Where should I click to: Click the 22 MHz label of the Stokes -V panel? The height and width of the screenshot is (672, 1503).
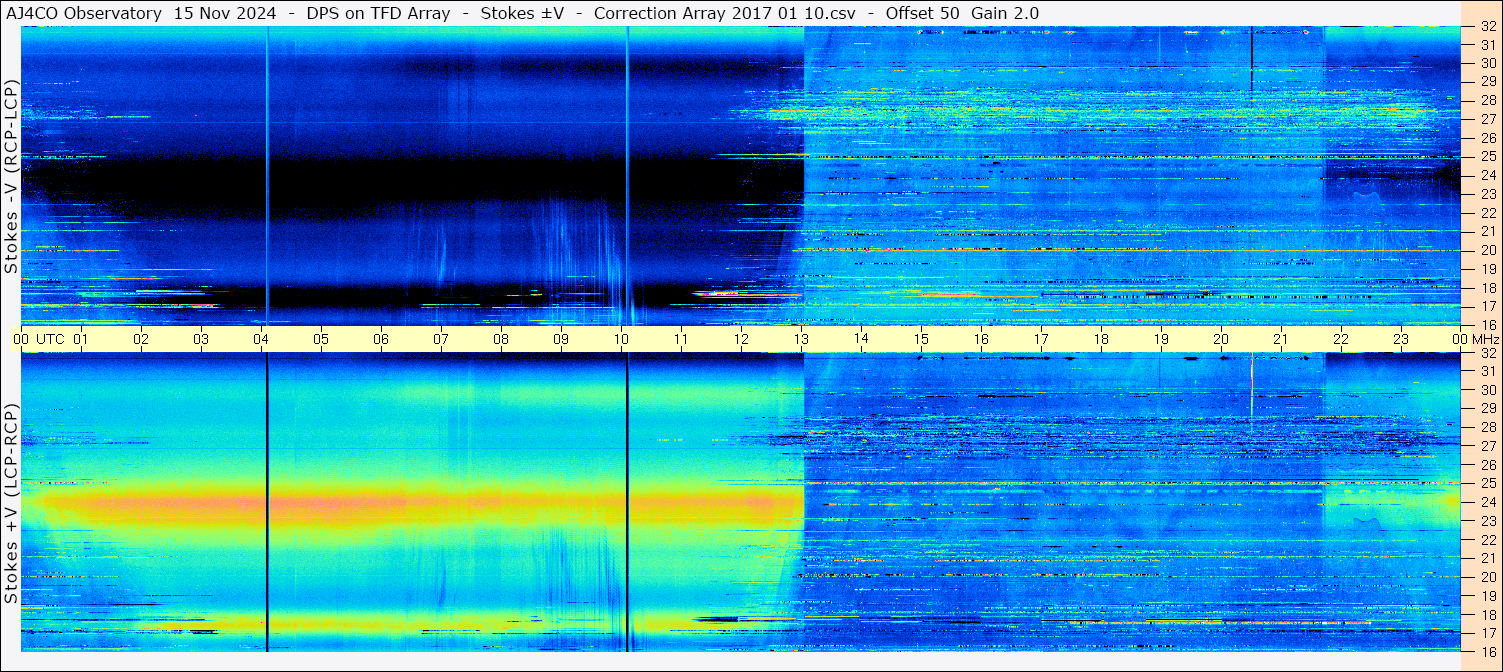point(1487,212)
